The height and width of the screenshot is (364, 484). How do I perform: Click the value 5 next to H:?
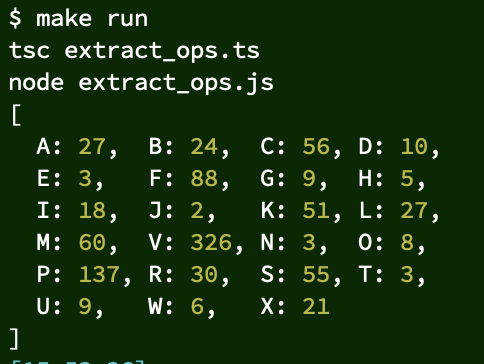(407, 178)
